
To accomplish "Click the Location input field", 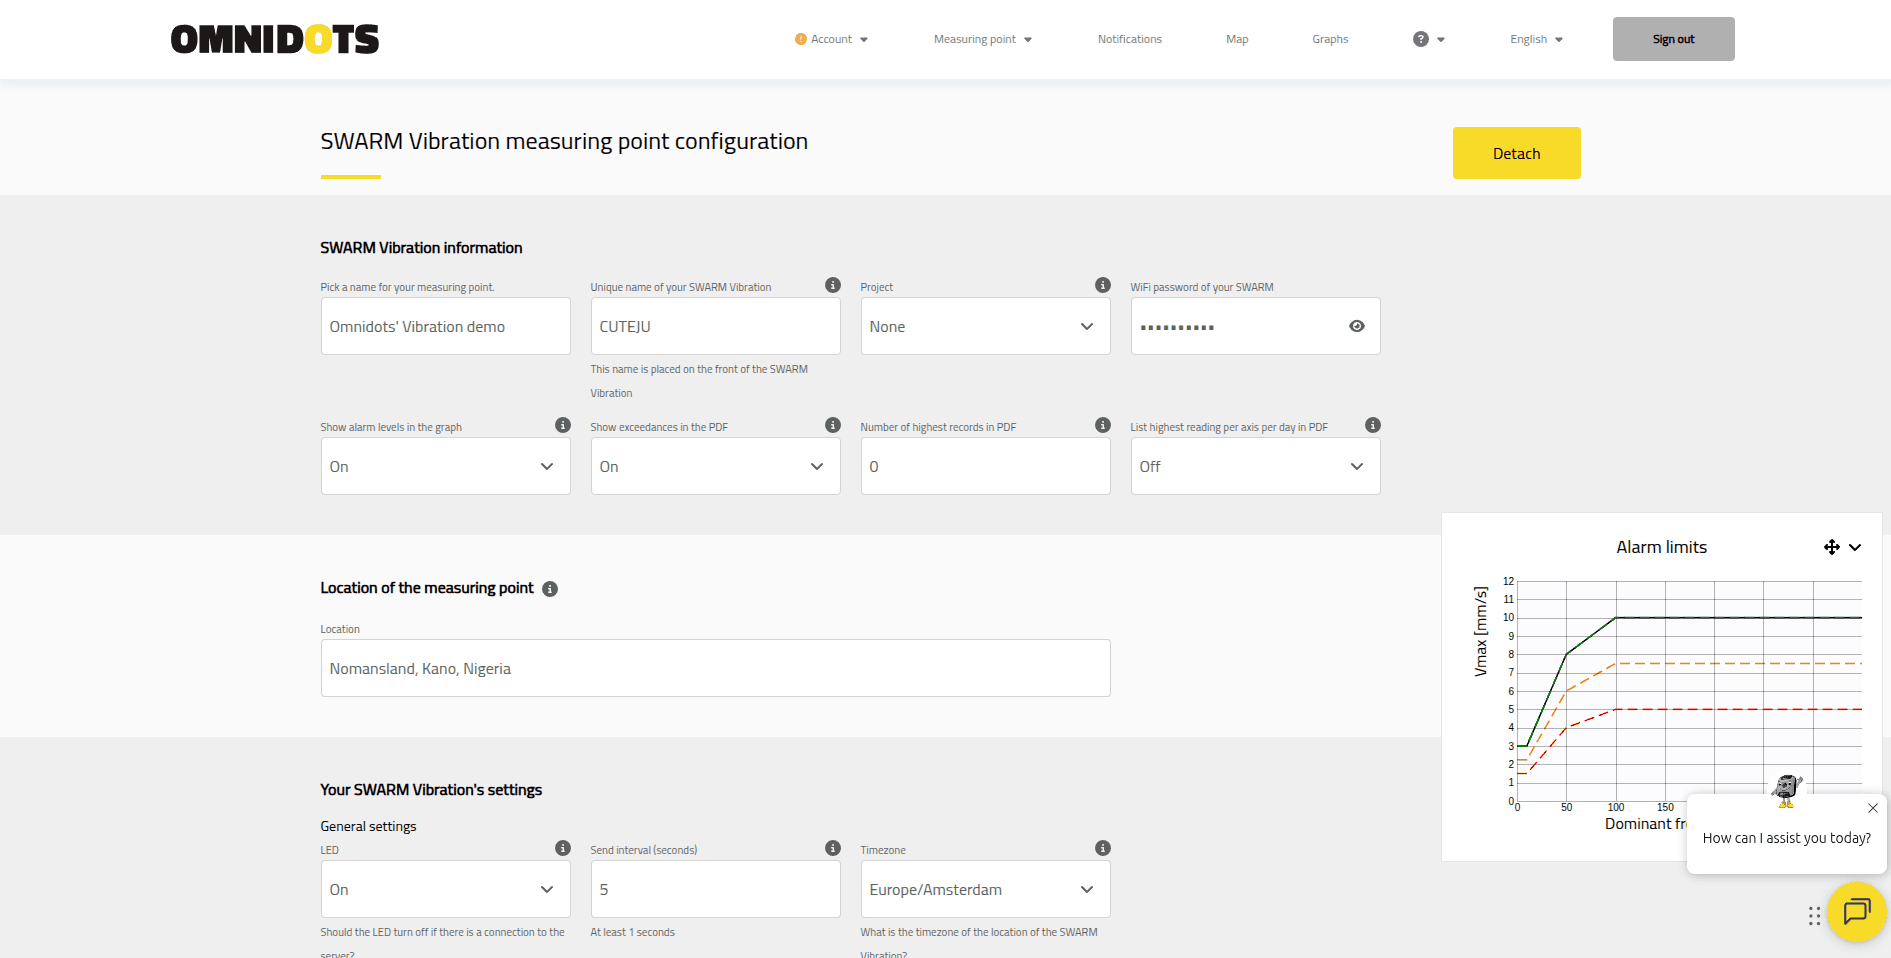I will [715, 668].
